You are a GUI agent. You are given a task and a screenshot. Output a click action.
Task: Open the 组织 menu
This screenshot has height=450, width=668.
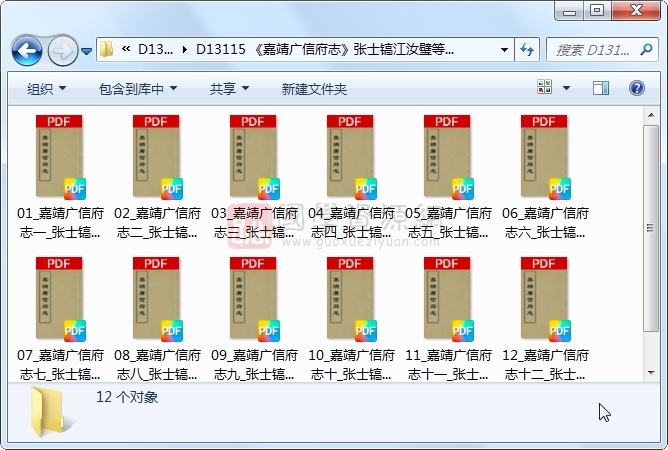point(46,89)
